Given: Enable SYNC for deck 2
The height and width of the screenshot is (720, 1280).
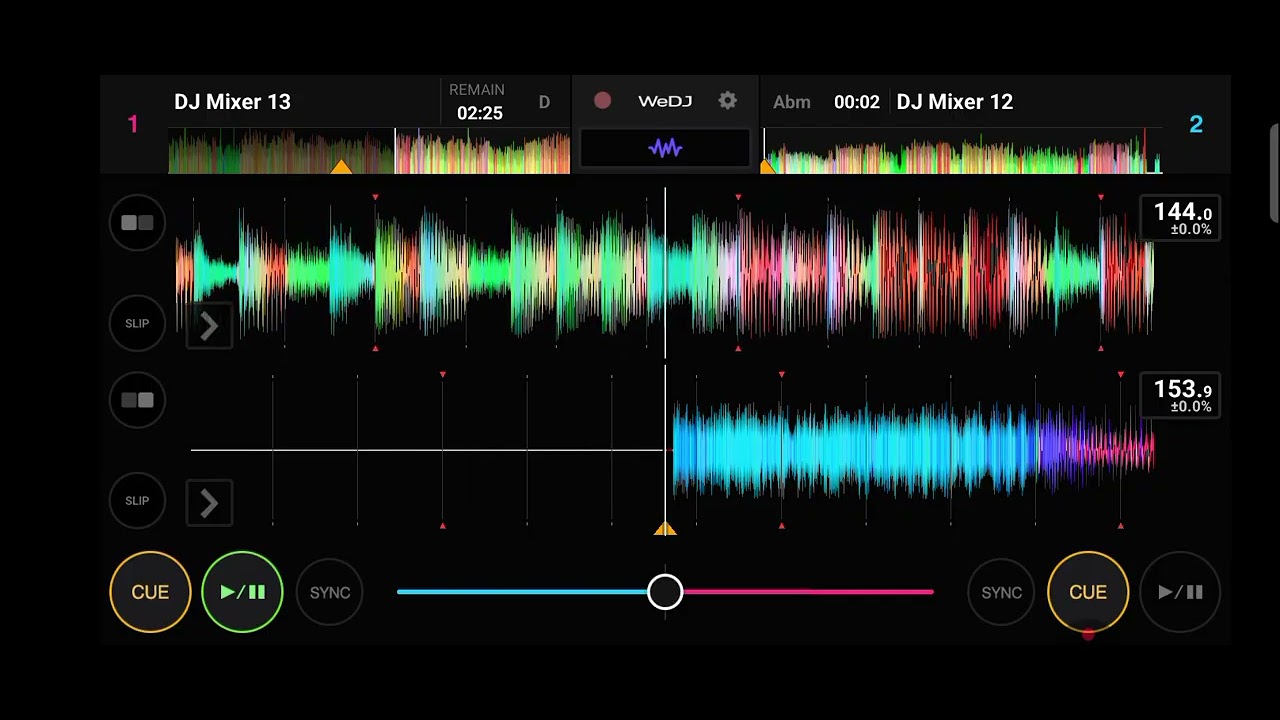Looking at the screenshot, I should (1002, 592).
